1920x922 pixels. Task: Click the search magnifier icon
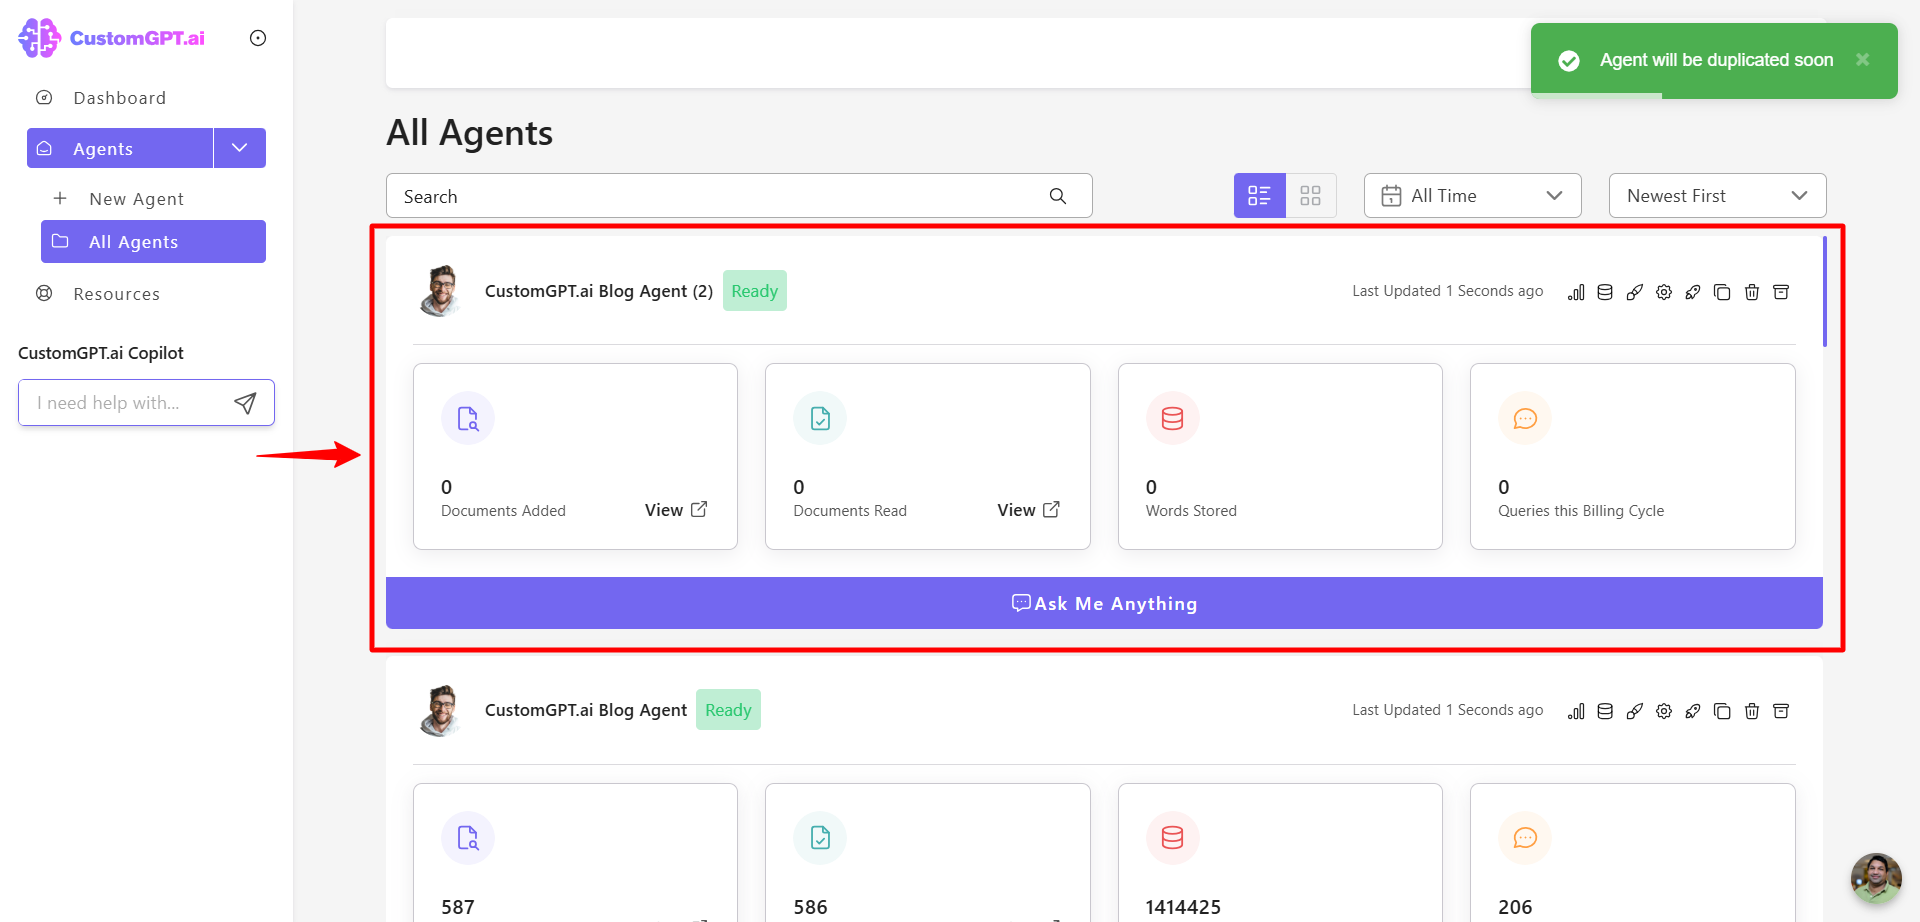click(x=1058, y=196)
